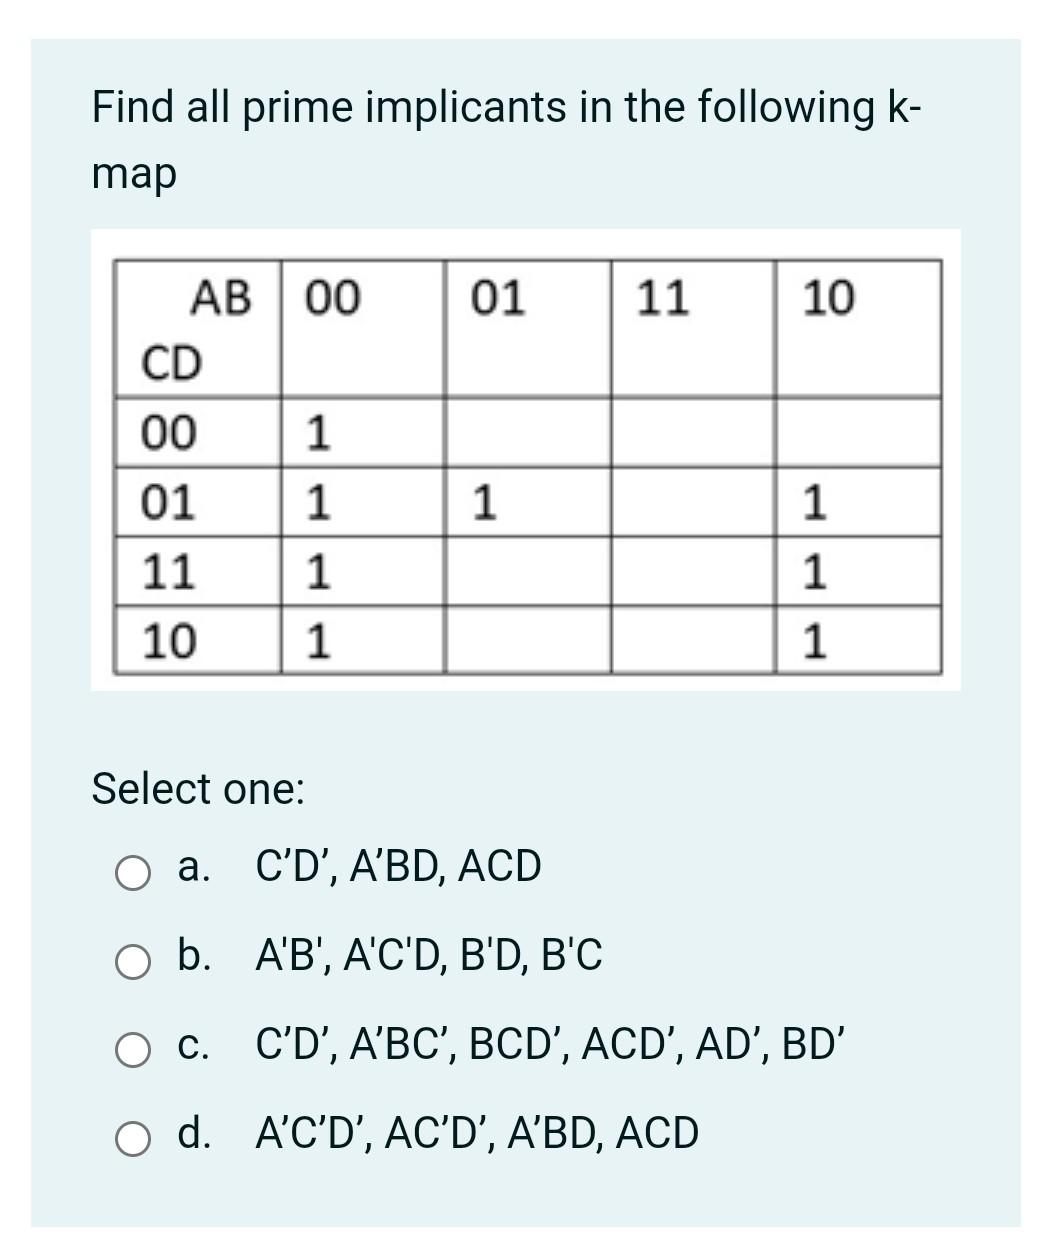
Task: Click the 1 in row 00 column 00
Action: (315, 434)
